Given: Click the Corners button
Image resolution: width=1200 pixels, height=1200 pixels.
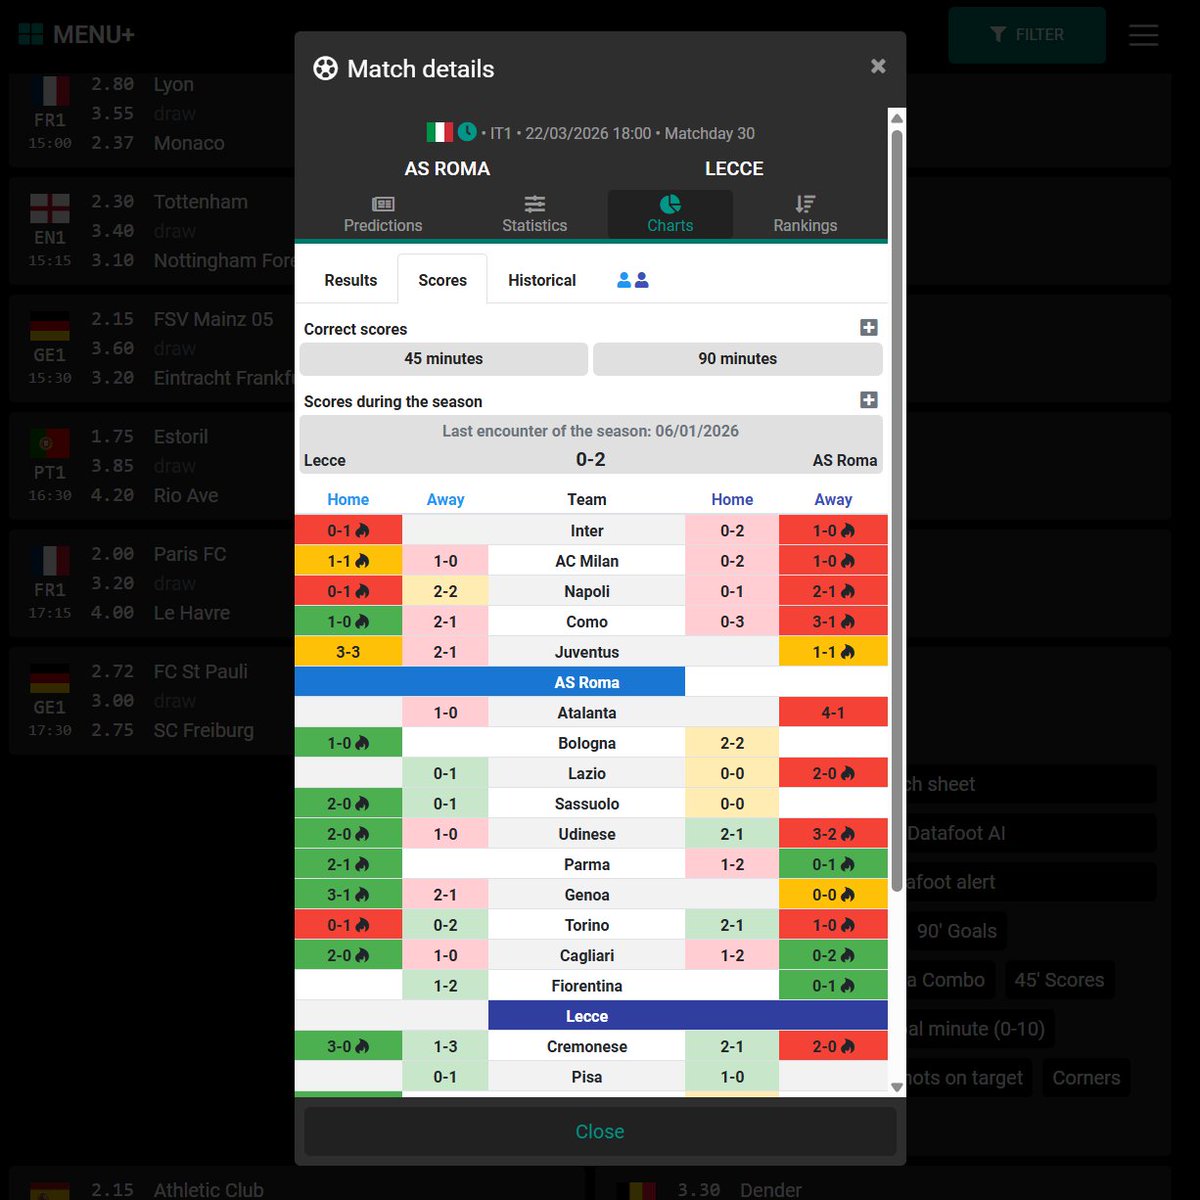Looking at the screenshot, I should point(1086,1077).
